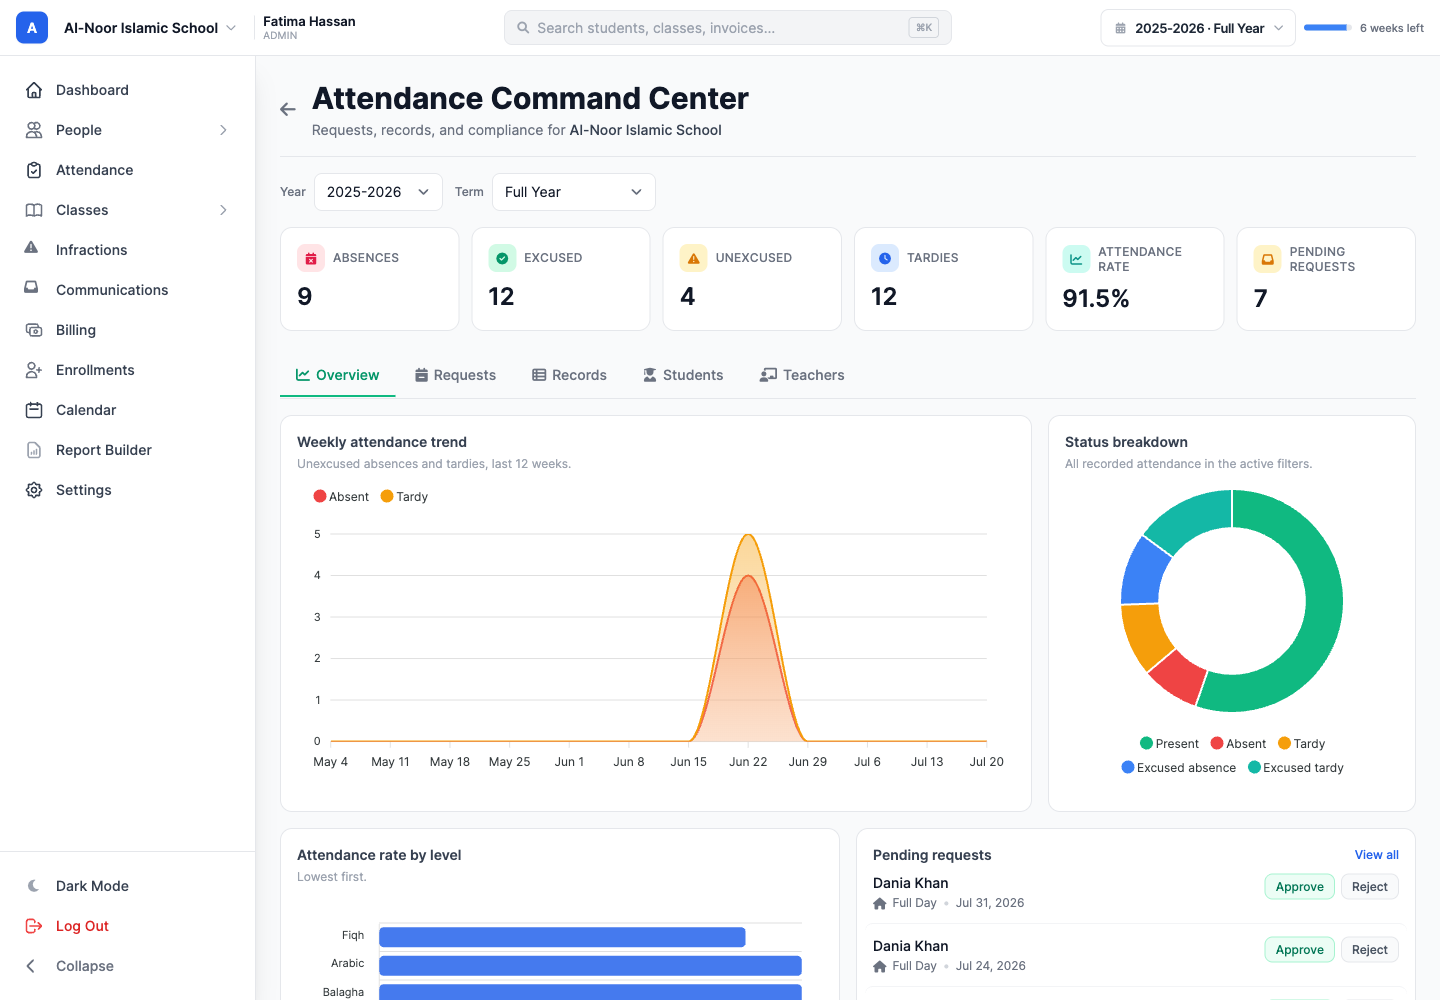Click the weeks-left progress bar
Screen dimensions: 1440x1000
click(x=1328, y=28)
